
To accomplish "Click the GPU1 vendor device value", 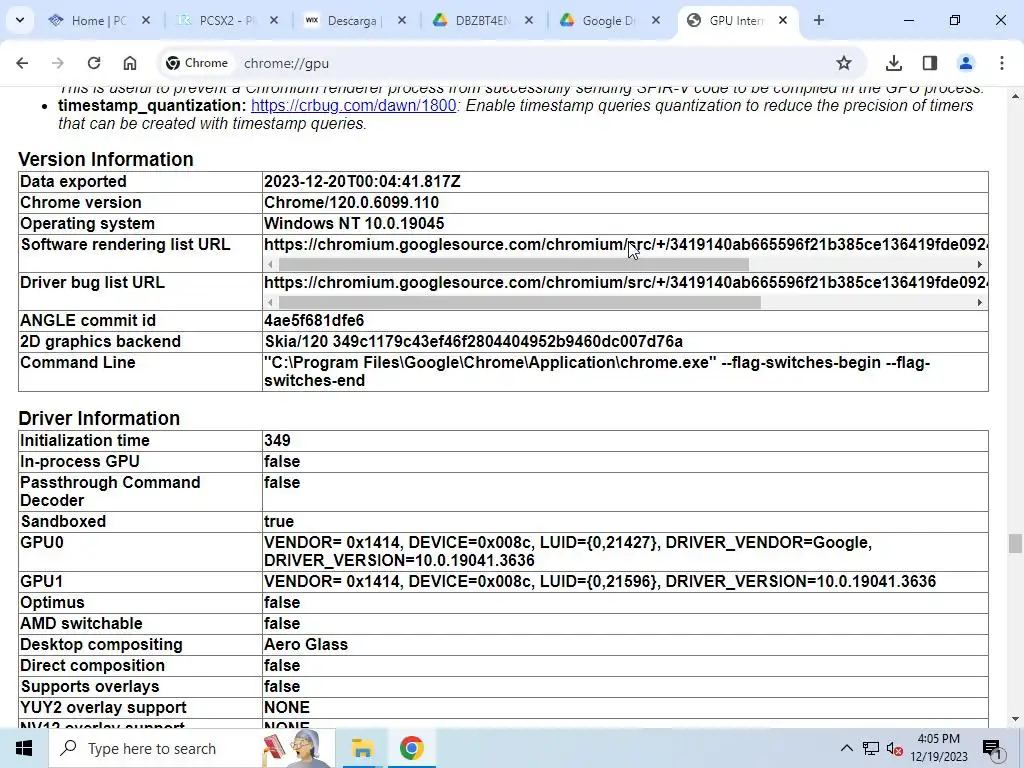I will [600, 581].
